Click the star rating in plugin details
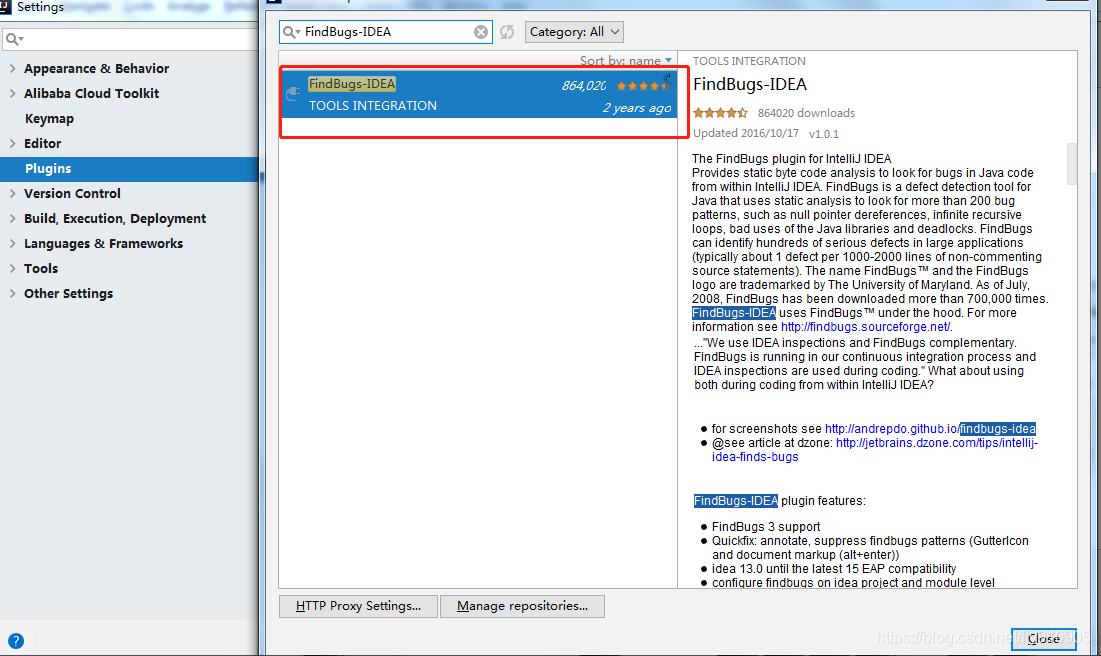This screenshot has width=1101, height=656. point(720,113)
